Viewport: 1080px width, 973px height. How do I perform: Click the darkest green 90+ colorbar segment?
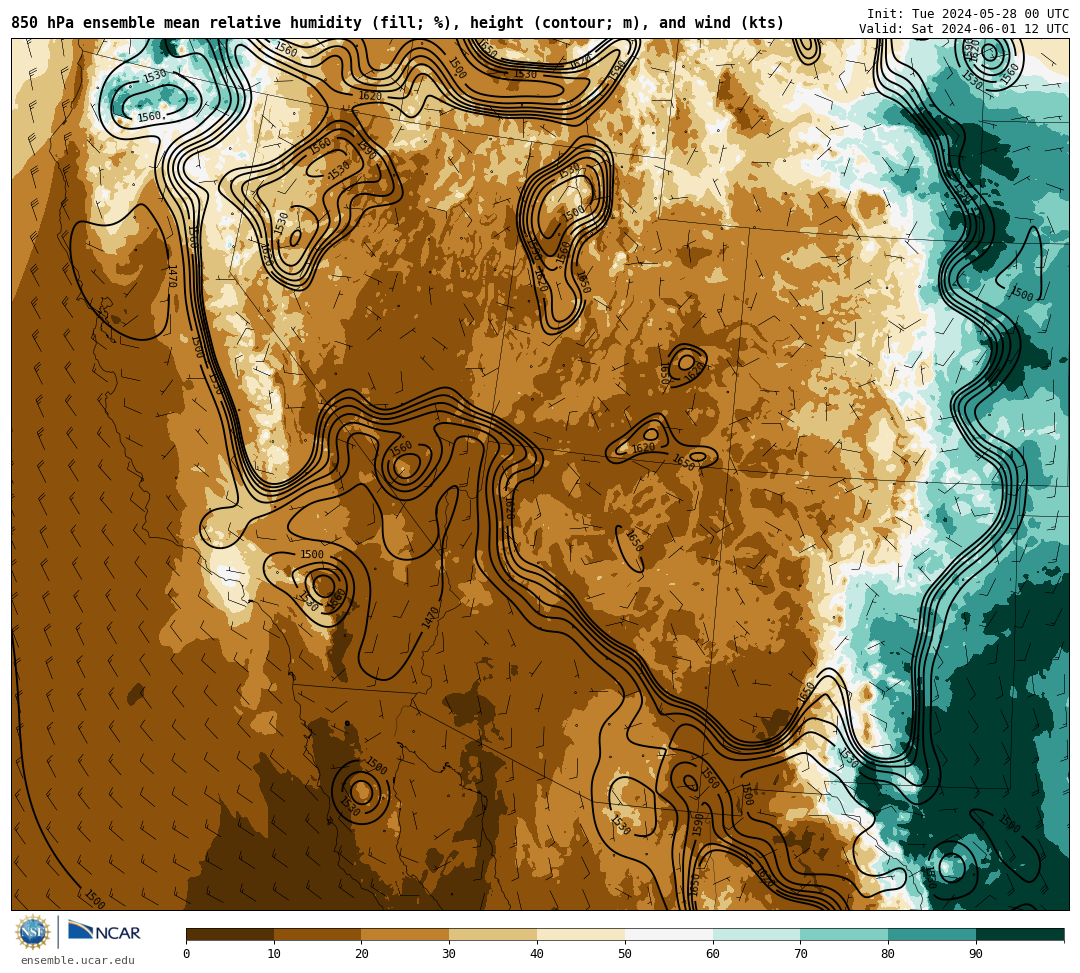[x=1020, y=934]
